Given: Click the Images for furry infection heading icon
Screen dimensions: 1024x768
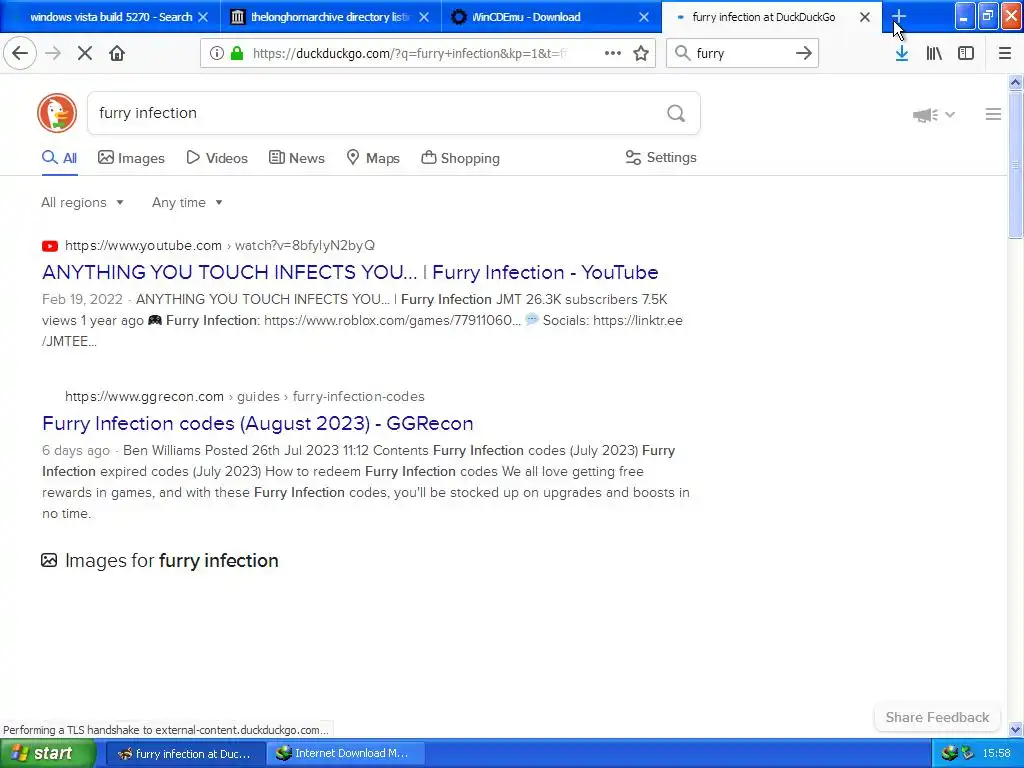Looking at the screenshot, I should click(49, 560).
